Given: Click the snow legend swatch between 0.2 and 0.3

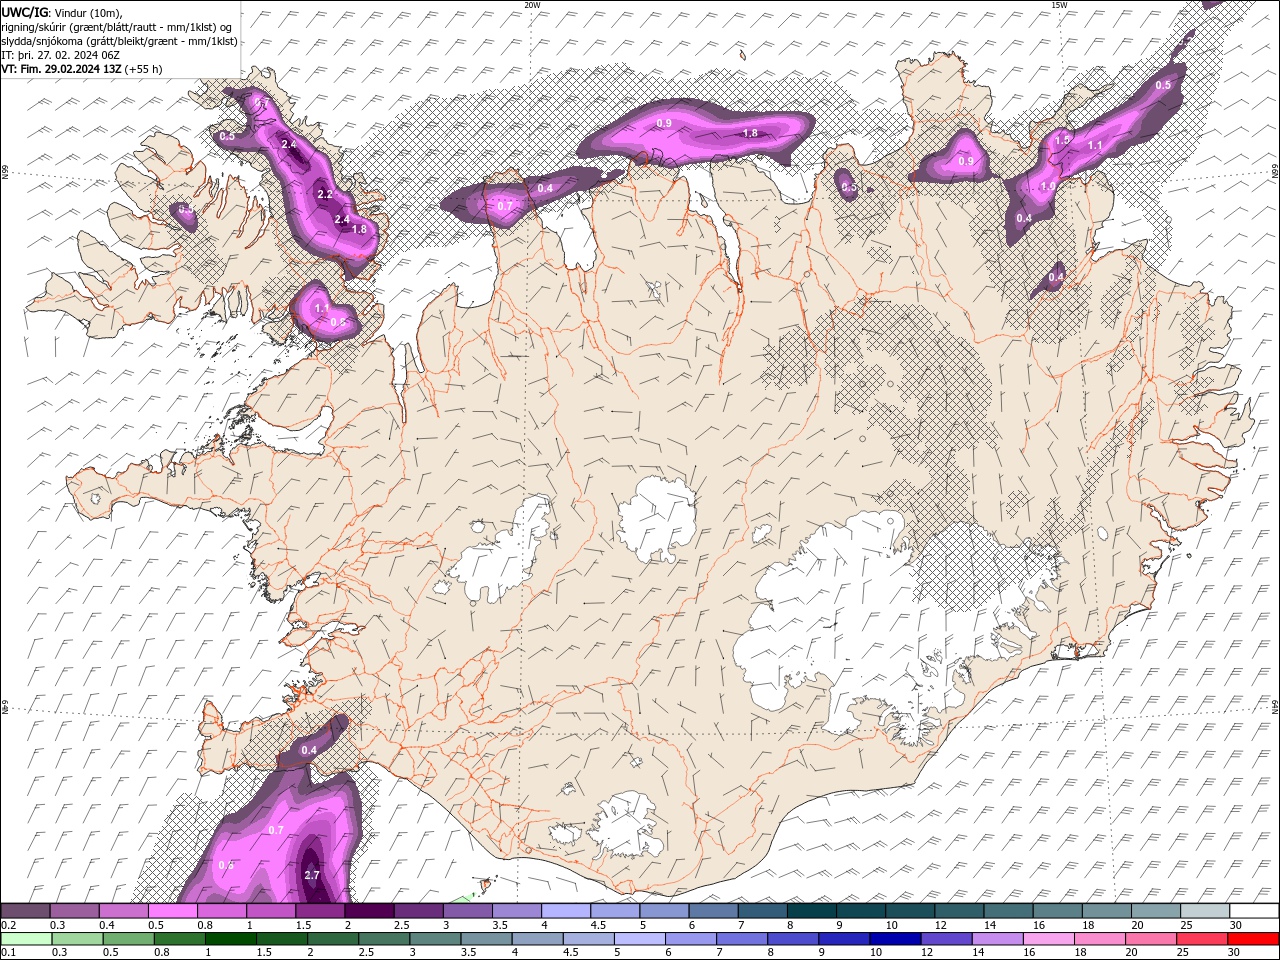Looking at the screenshot, I should pos(26,911).
